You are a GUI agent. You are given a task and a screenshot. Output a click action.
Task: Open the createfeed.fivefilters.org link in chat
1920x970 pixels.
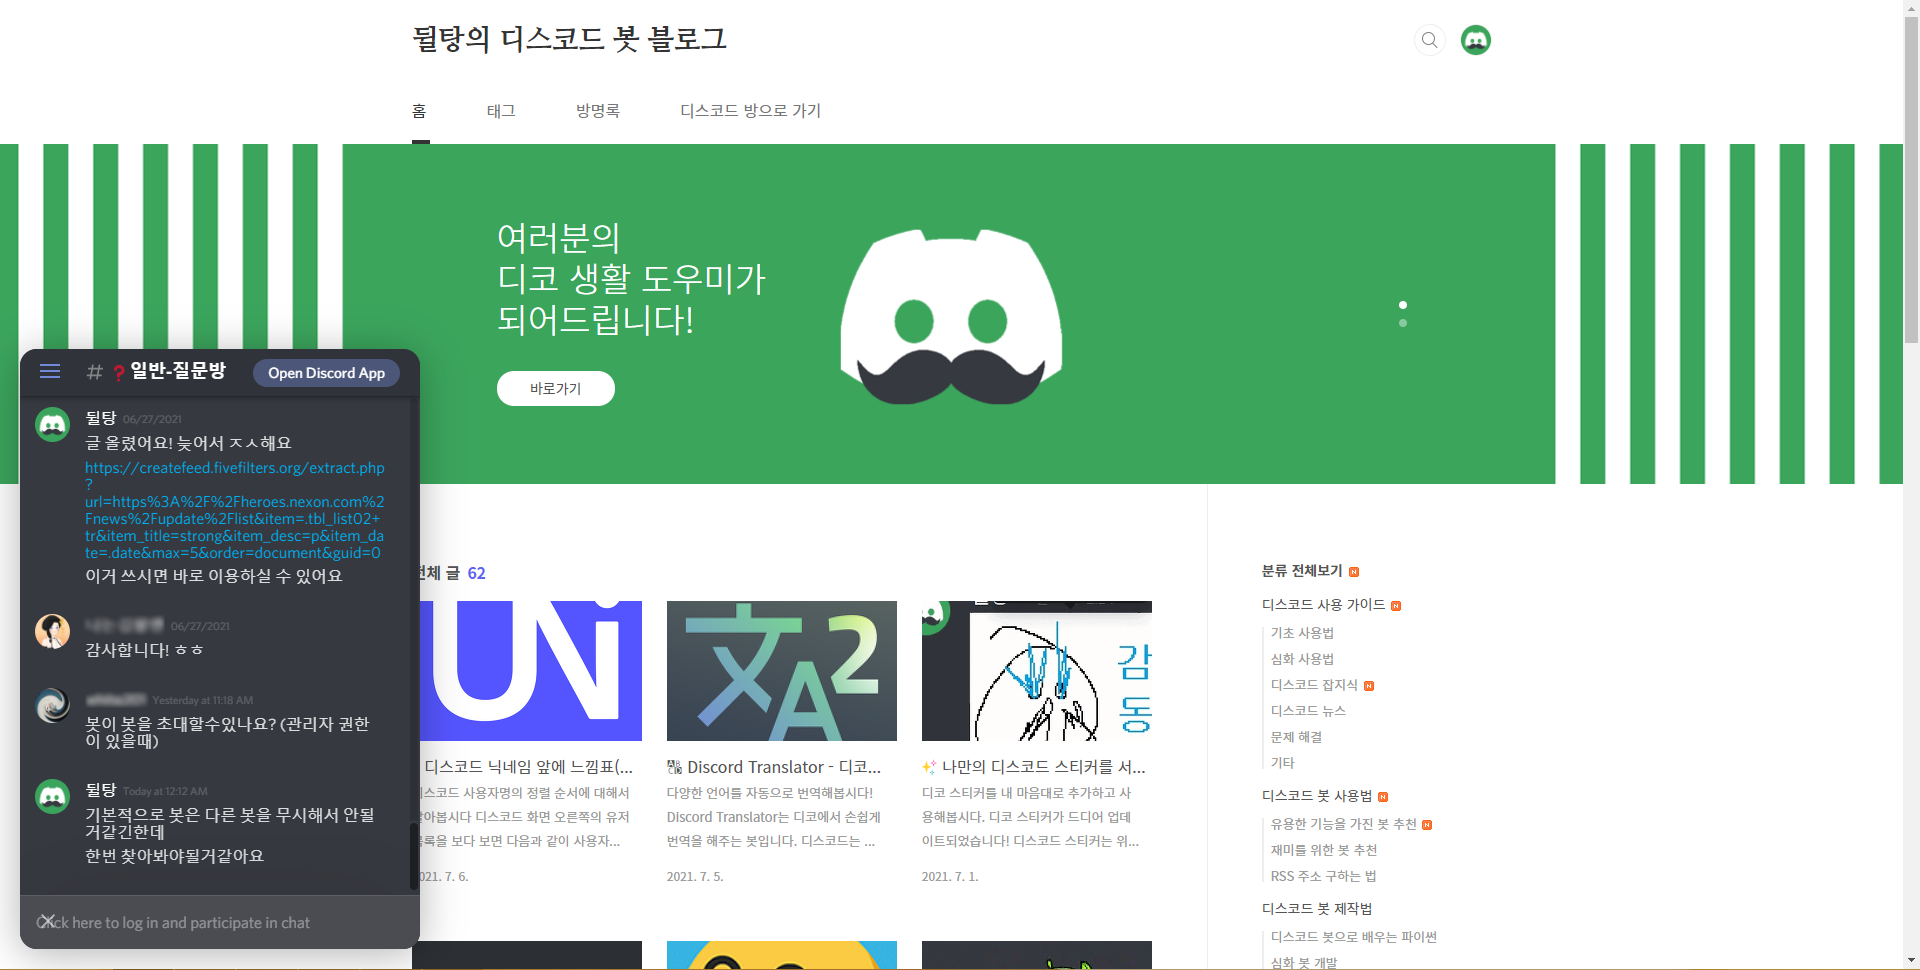pos(234,510)
